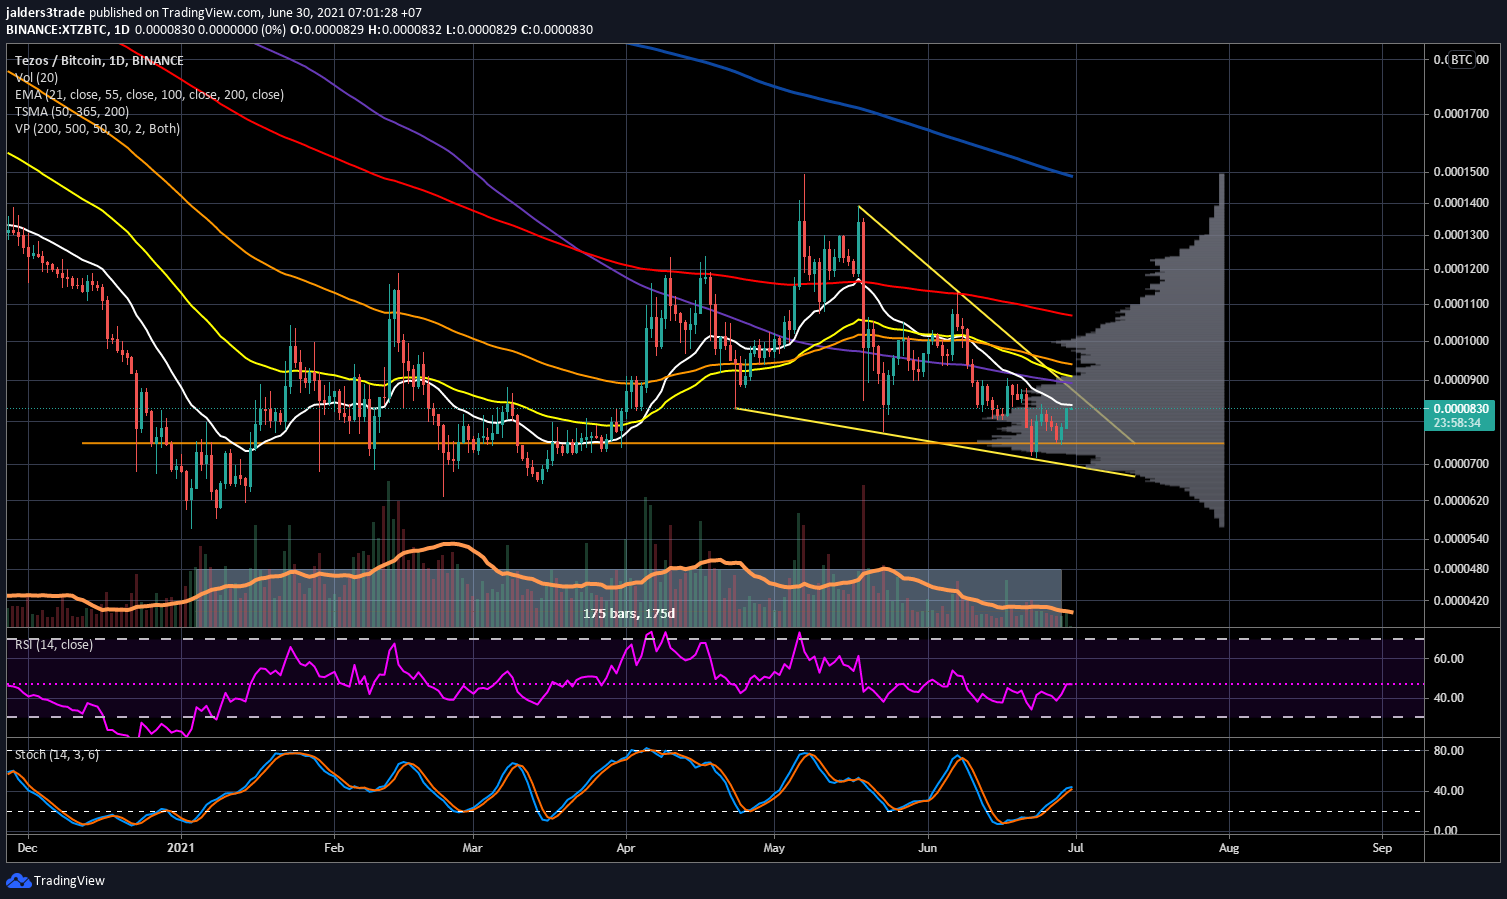Select the 'VP (200, 500, 50, 30, 2, Both)' label

point(97,129)
